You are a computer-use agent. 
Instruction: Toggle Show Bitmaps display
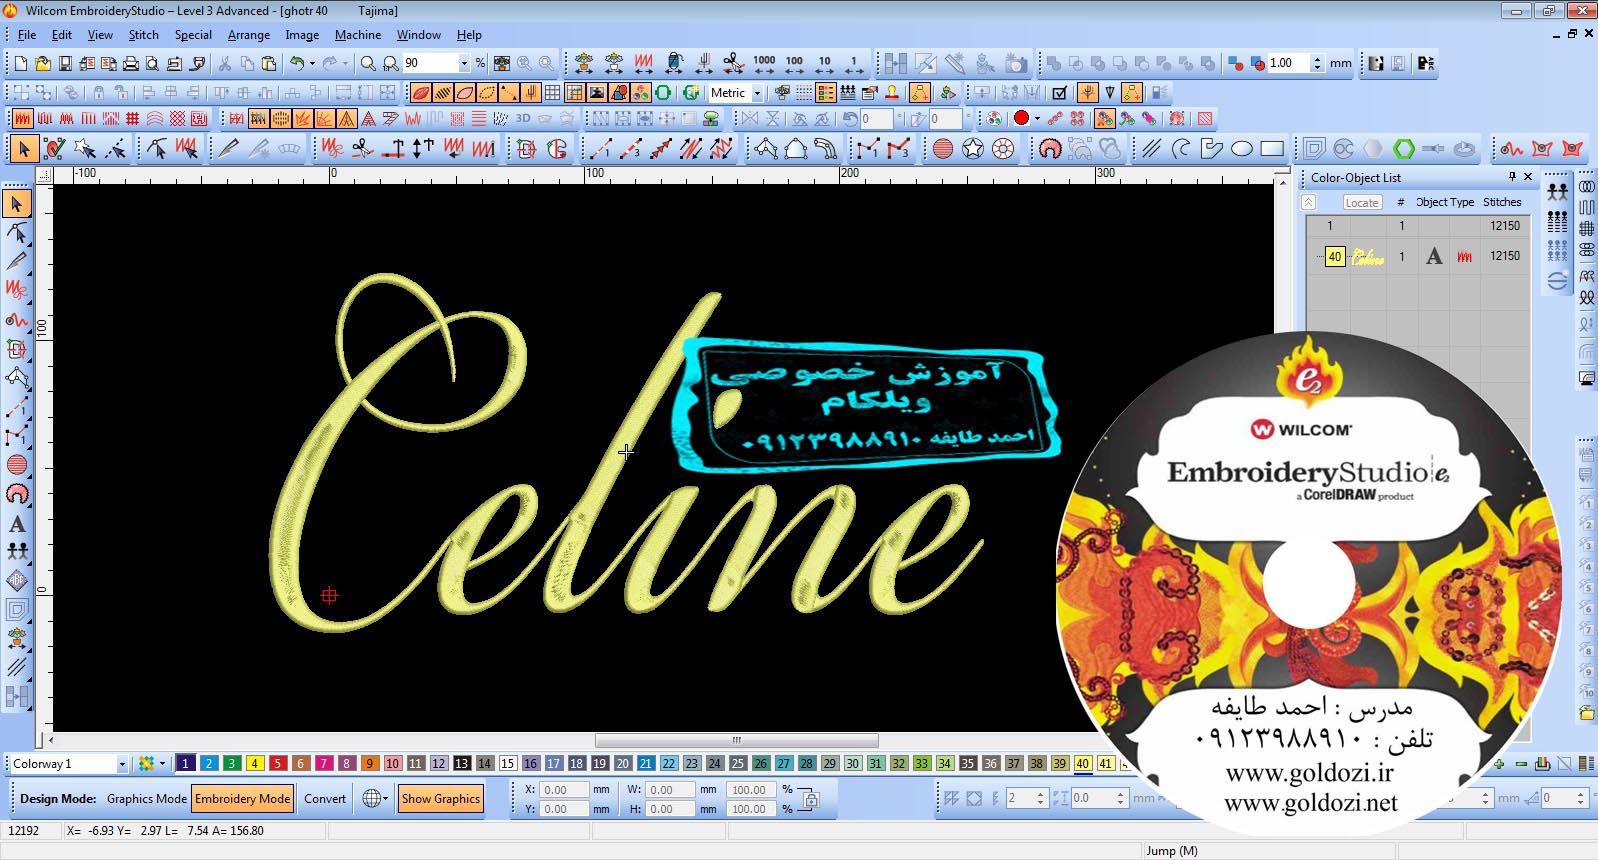[x=596, y=93]
